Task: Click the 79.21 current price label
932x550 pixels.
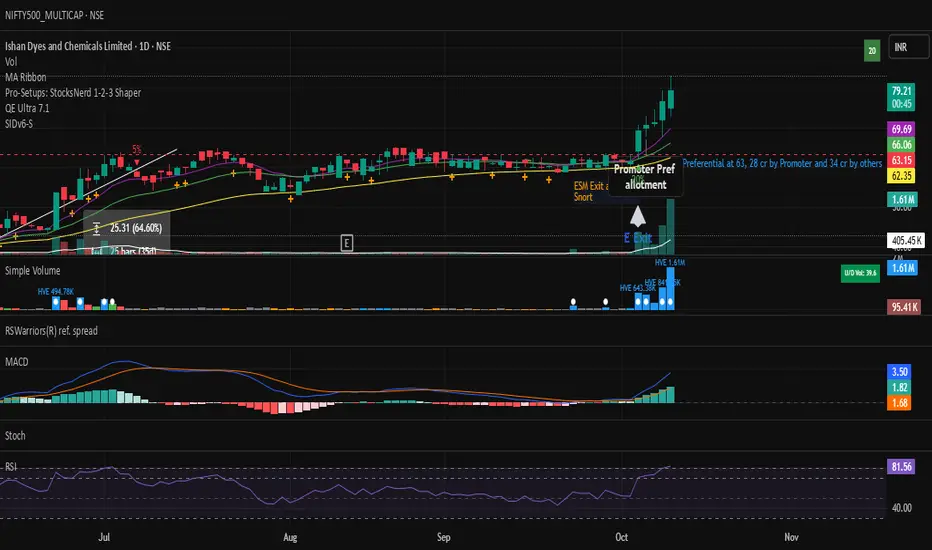Action: coord(902,97)
